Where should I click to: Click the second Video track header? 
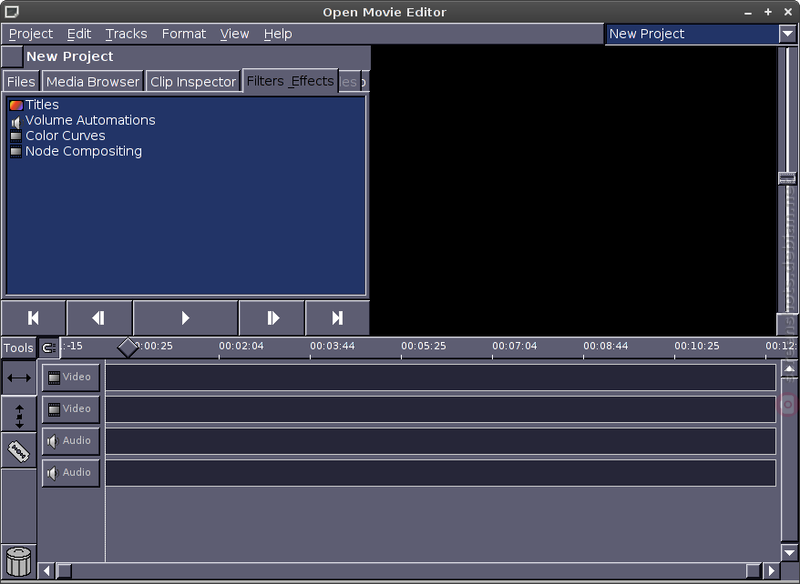(70, 409)
